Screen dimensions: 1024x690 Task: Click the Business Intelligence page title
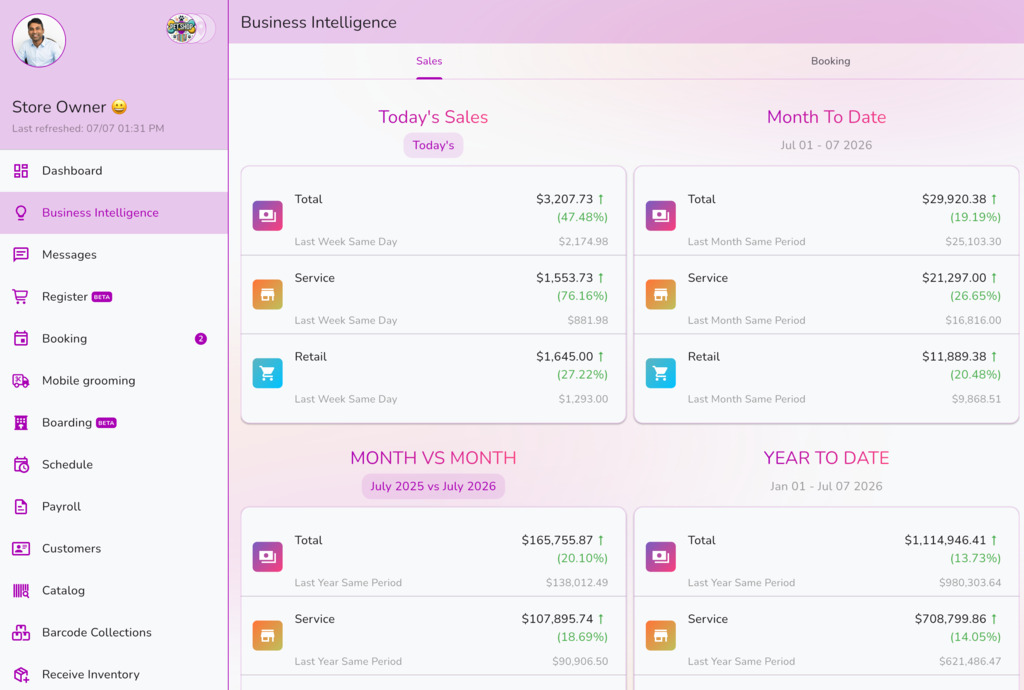tap(319, 23)
